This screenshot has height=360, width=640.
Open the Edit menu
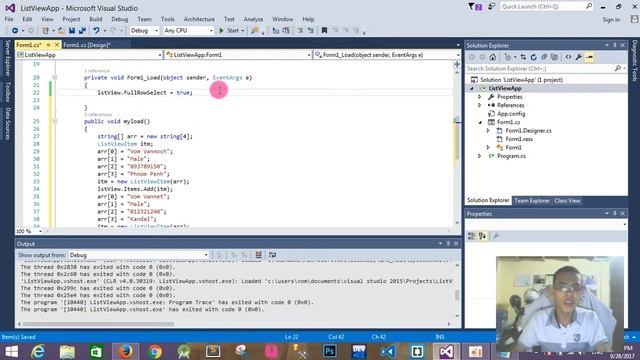click(x=27, y=19)
